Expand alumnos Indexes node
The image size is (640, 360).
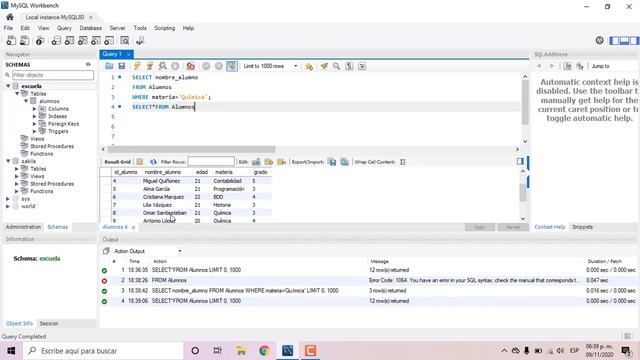35,116
